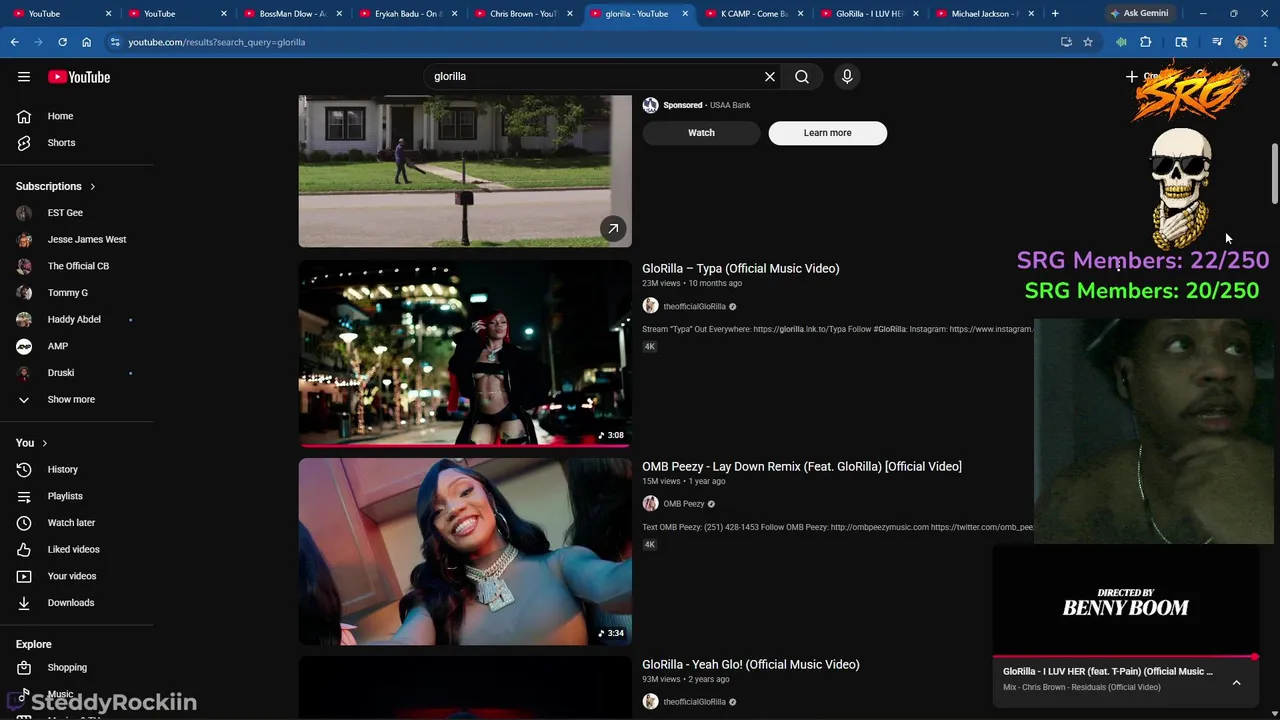
Task: Open Chrome profile avatar
Action: coord(1241,42)
